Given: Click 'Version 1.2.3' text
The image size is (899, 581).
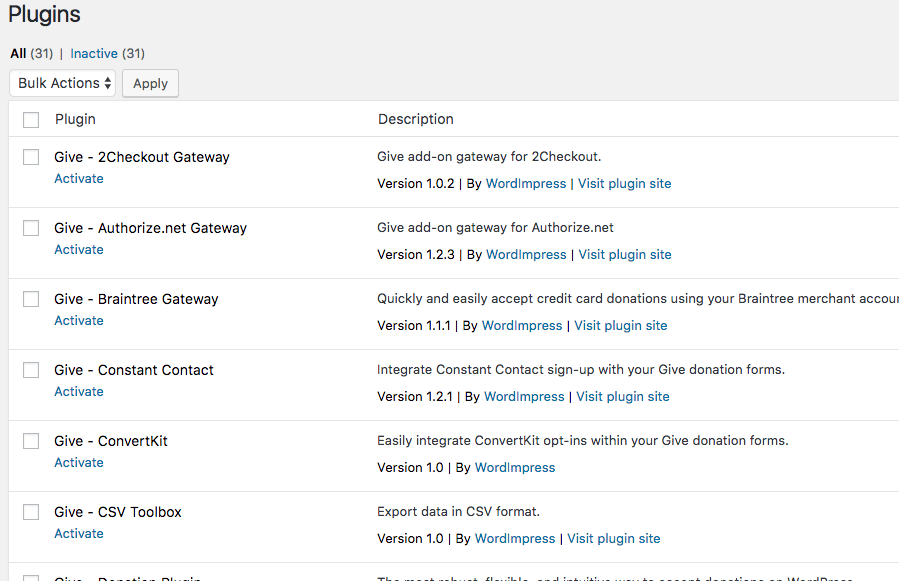Looking at the screenshot, I should coord(416,255).
